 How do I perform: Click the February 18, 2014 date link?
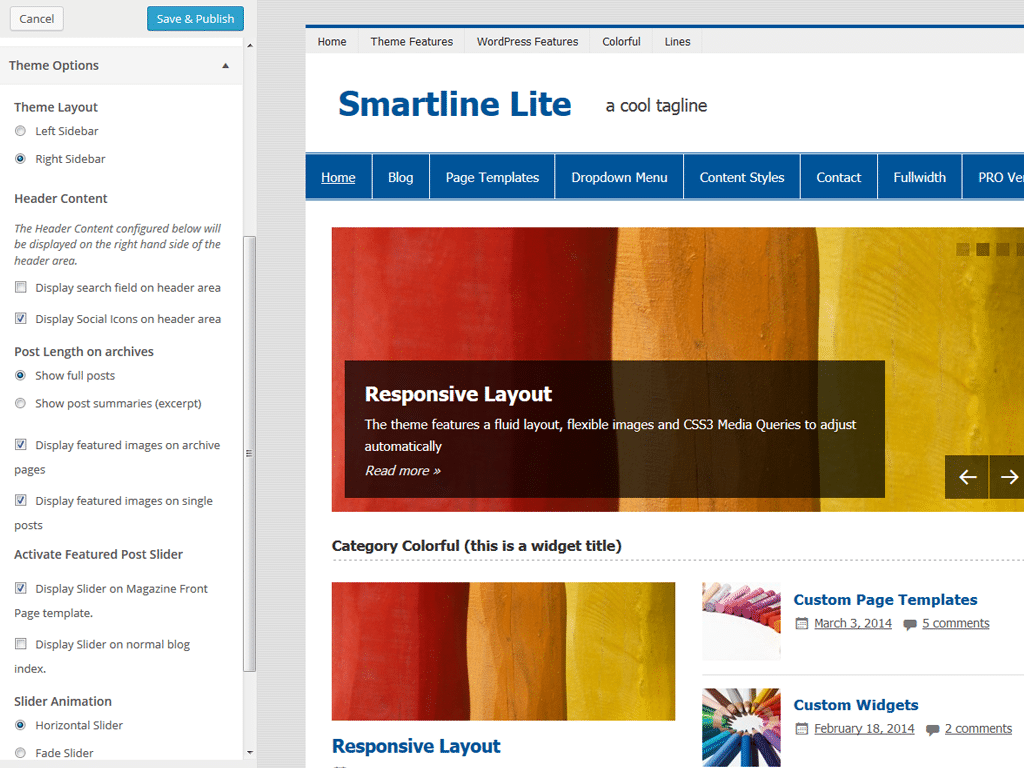pos(864,728)
